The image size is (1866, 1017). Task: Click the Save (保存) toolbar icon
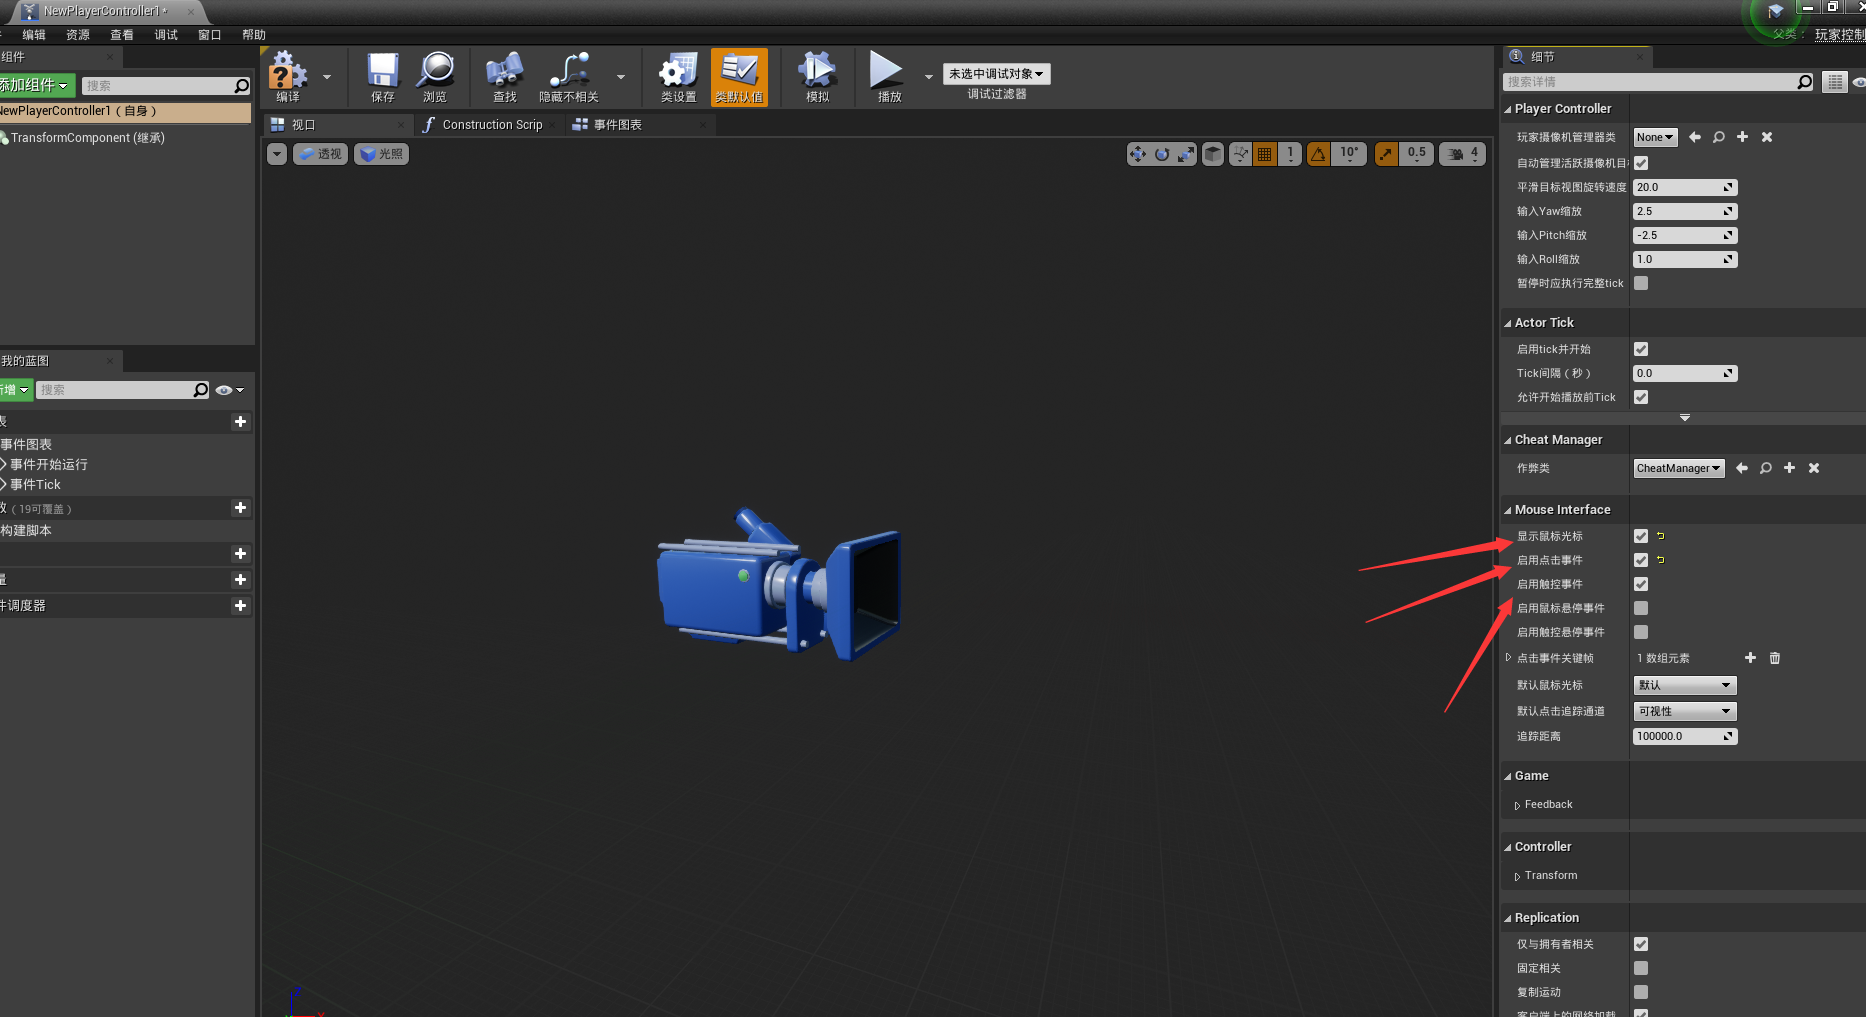(x=382, y=76)
